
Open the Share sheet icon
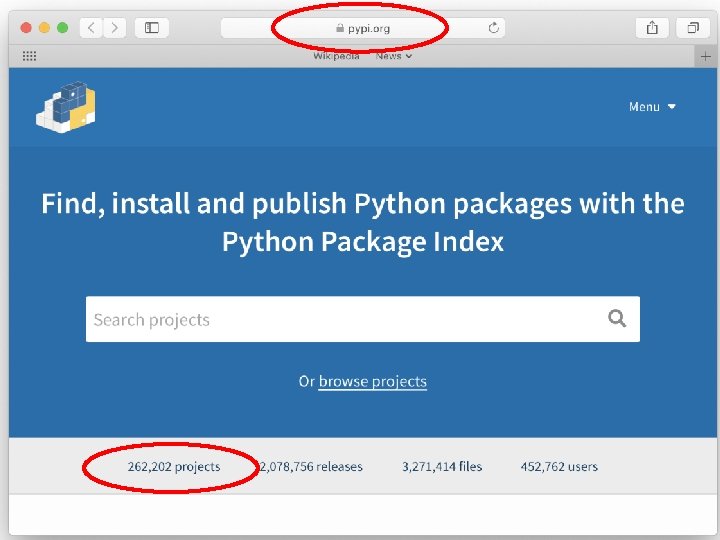point(652,28)
